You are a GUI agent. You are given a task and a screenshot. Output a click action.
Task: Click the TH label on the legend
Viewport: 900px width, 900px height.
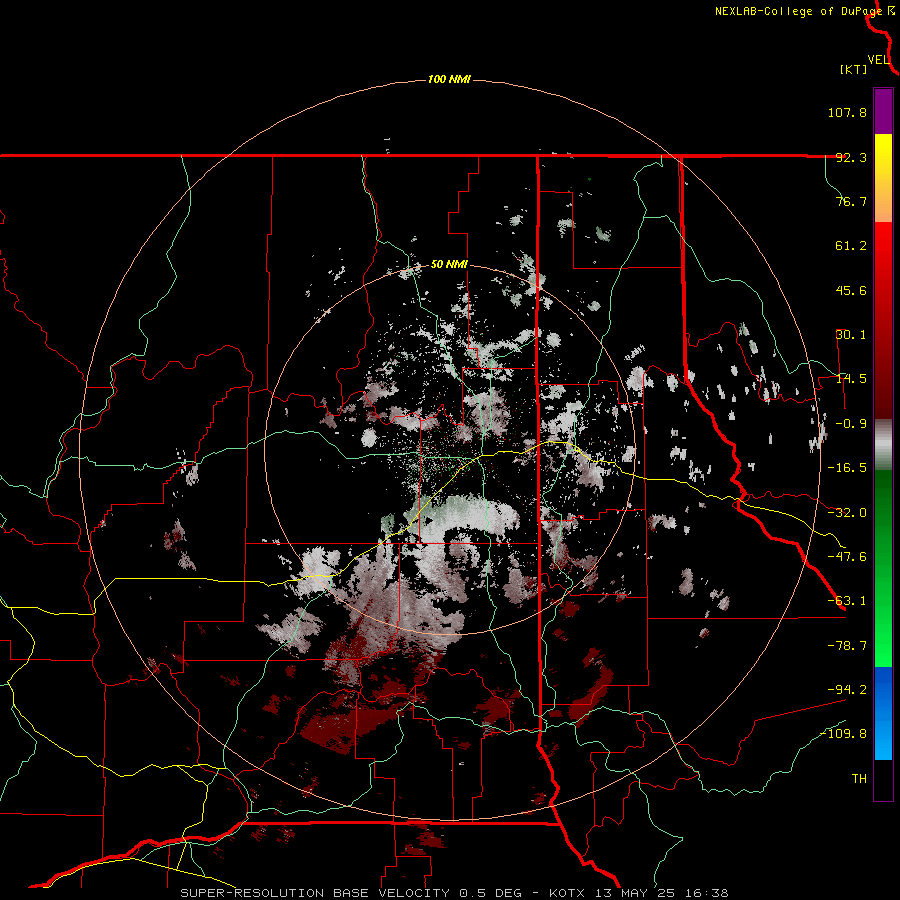(x=859, y=779)
